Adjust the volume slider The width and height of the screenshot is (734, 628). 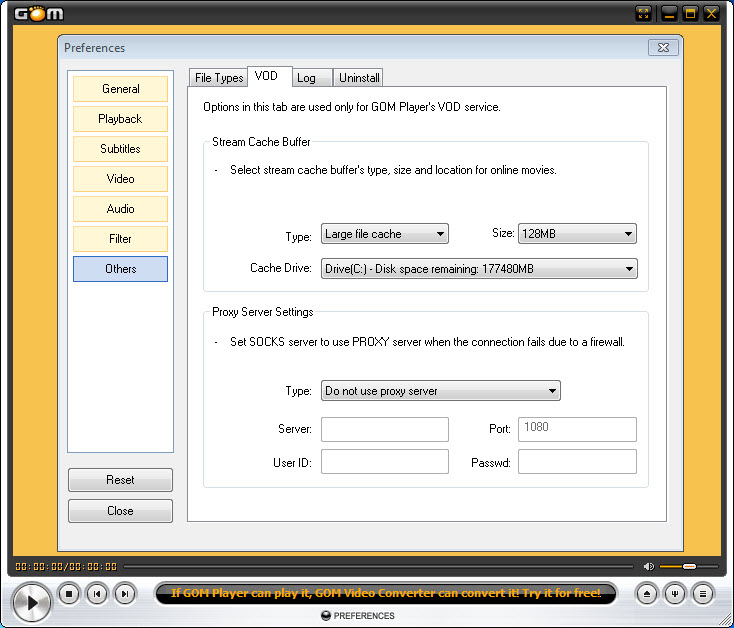[688, 566]
